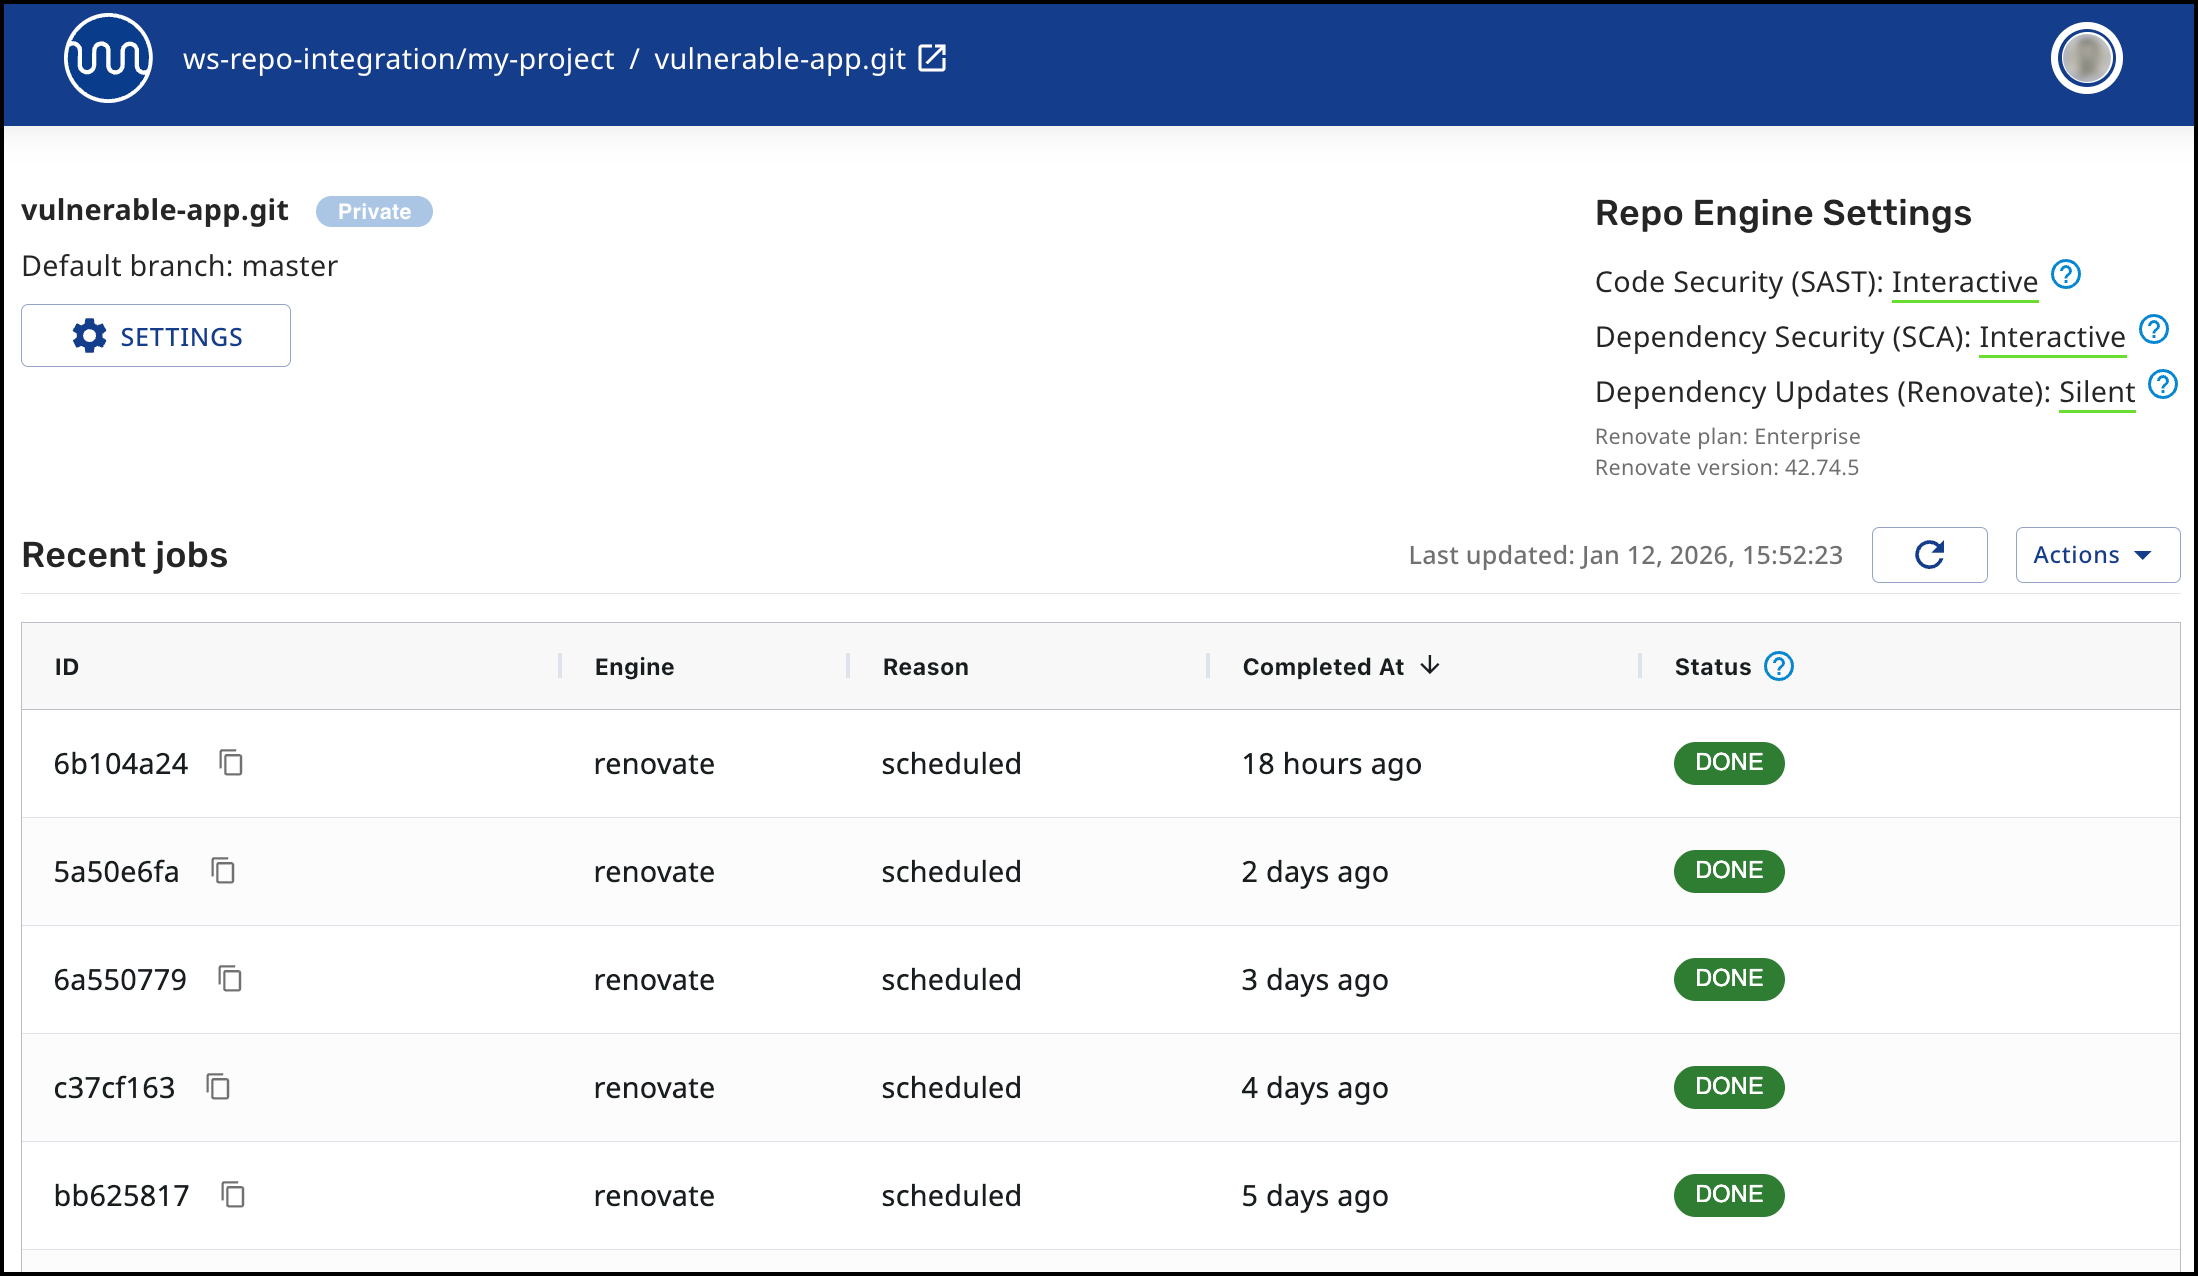Click the Silent Renovate mode link
2198x1276 pixels.
2096,392
